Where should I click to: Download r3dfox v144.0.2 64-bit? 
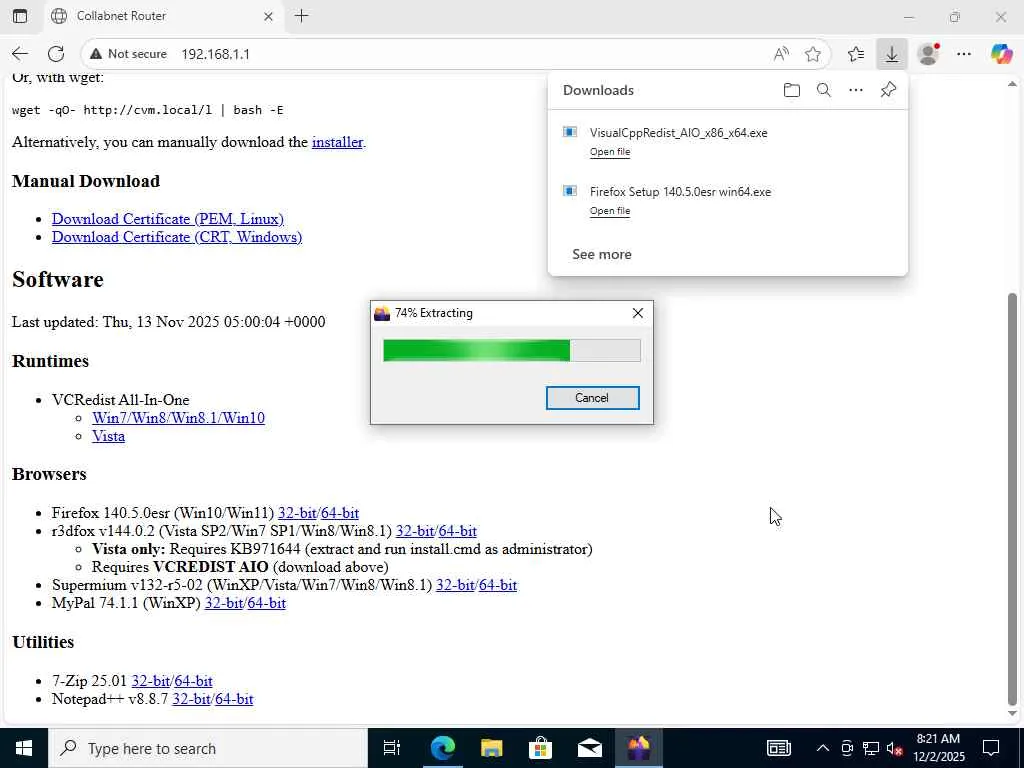point(458,532)
